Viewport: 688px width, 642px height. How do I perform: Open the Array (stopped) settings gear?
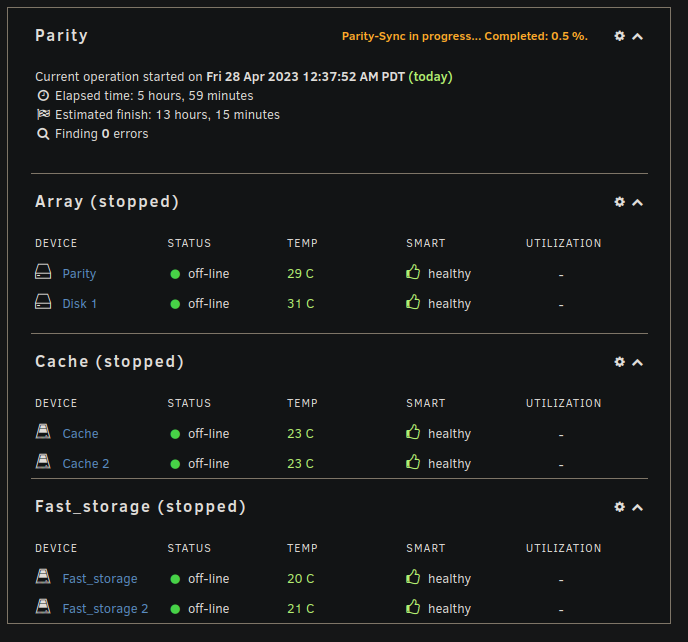[x=619, y=202]
